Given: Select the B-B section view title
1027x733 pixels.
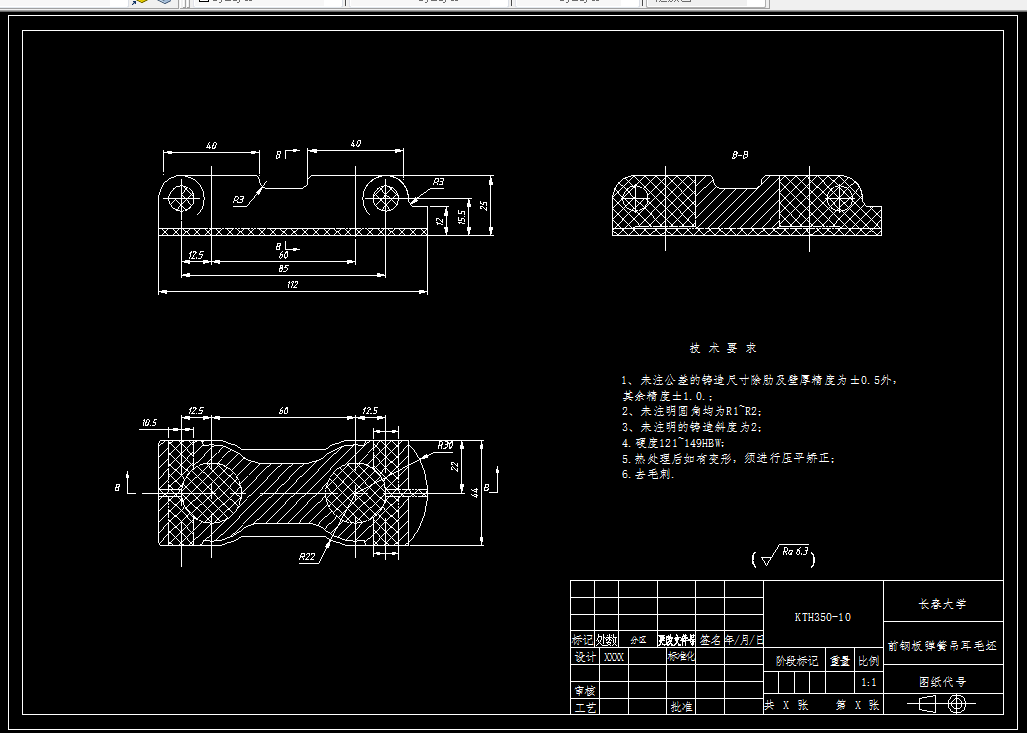Looking at the screenshot, I should coord(740,155).
